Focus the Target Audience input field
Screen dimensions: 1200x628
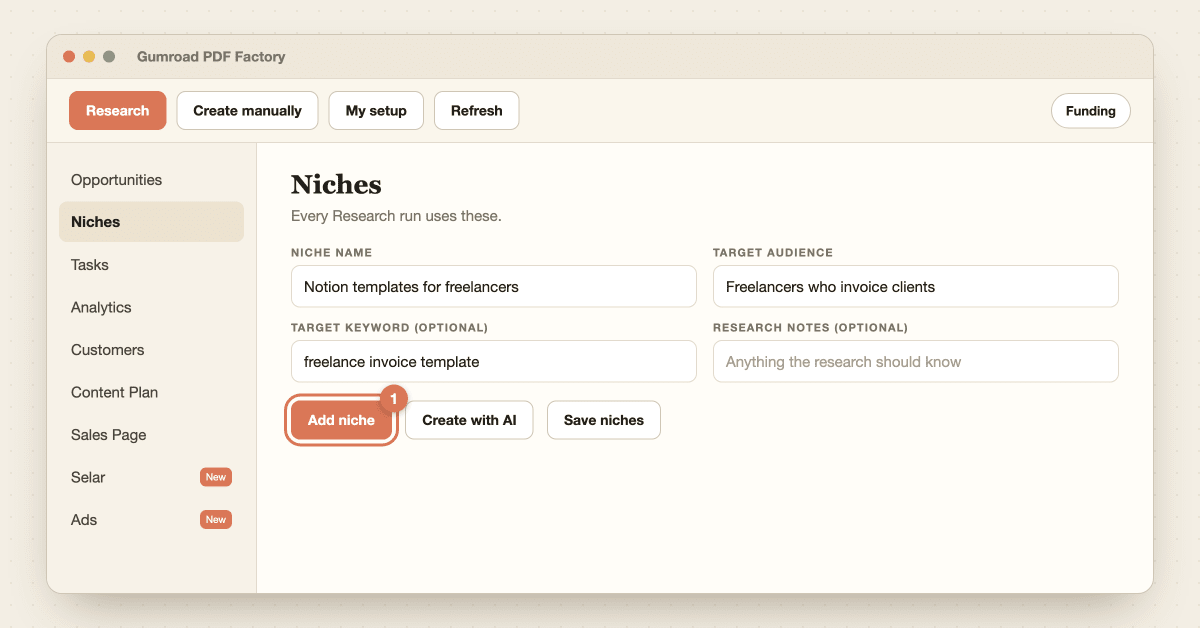916,286
